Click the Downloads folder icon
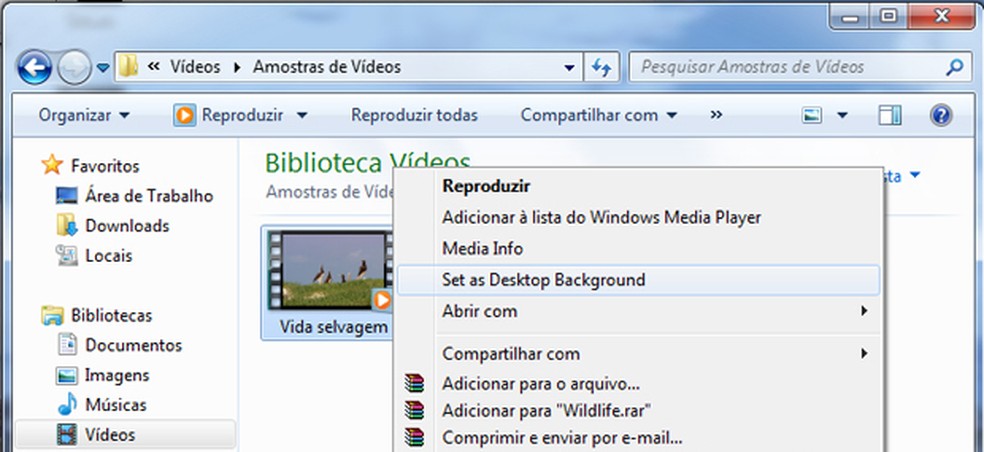 67,225
